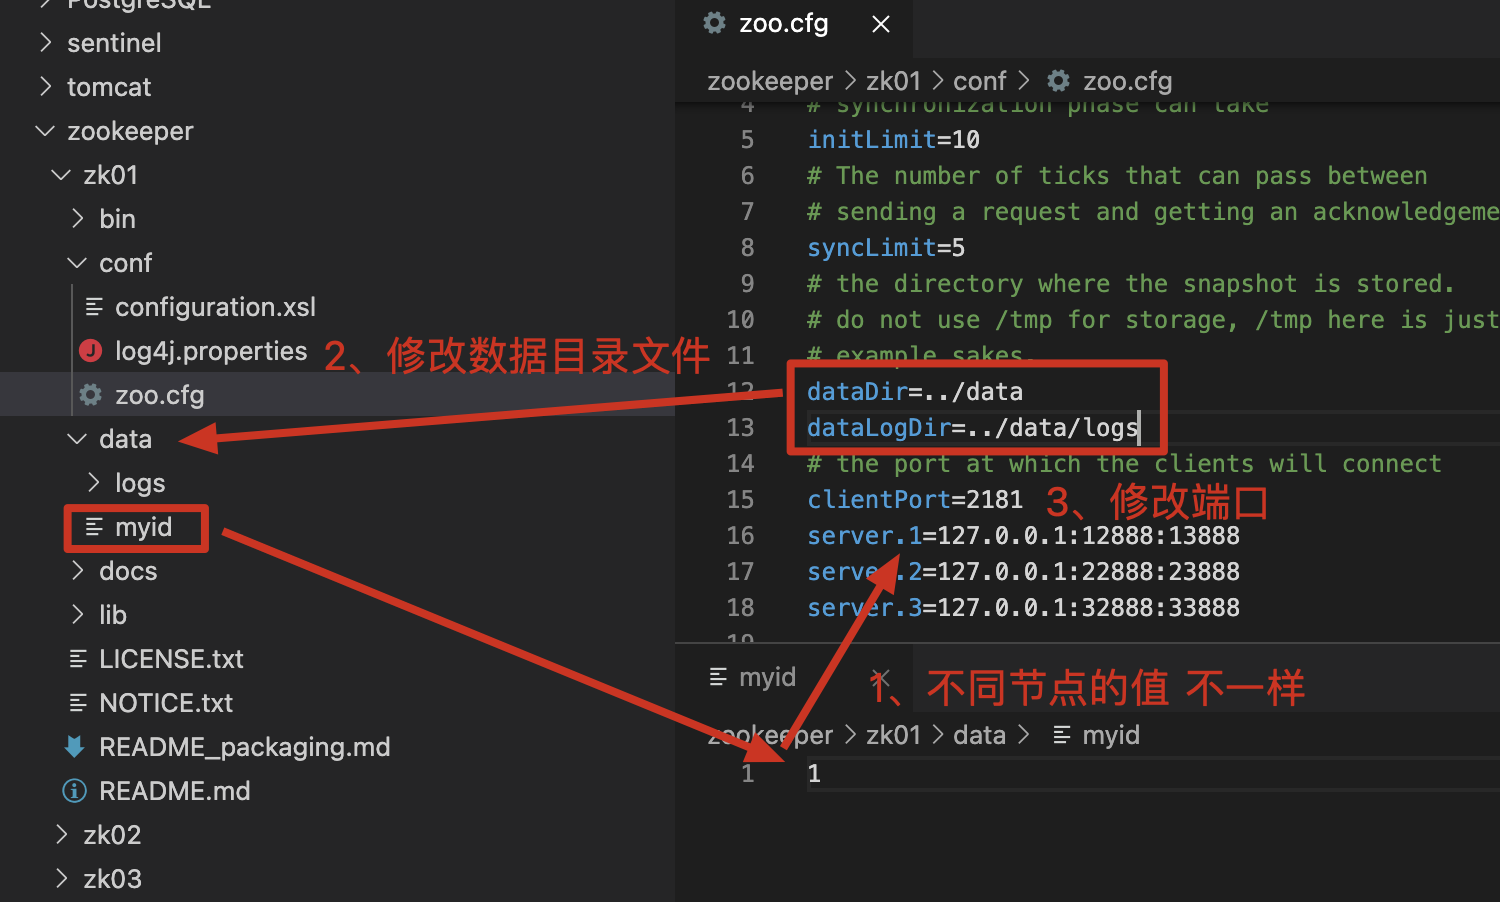Image resolution: width=1500 pixels, height=902 pixels.
Task: Select the zk03 folder
Action: pos(112,878)
